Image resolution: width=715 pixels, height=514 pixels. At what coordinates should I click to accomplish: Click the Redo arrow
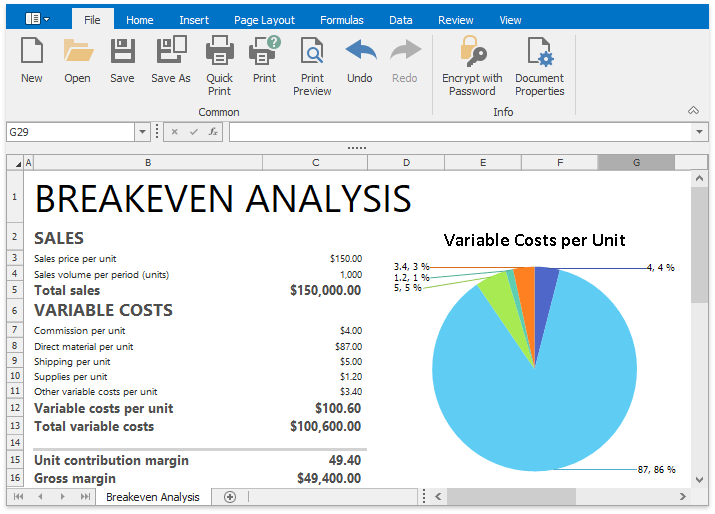pos(405,50)
